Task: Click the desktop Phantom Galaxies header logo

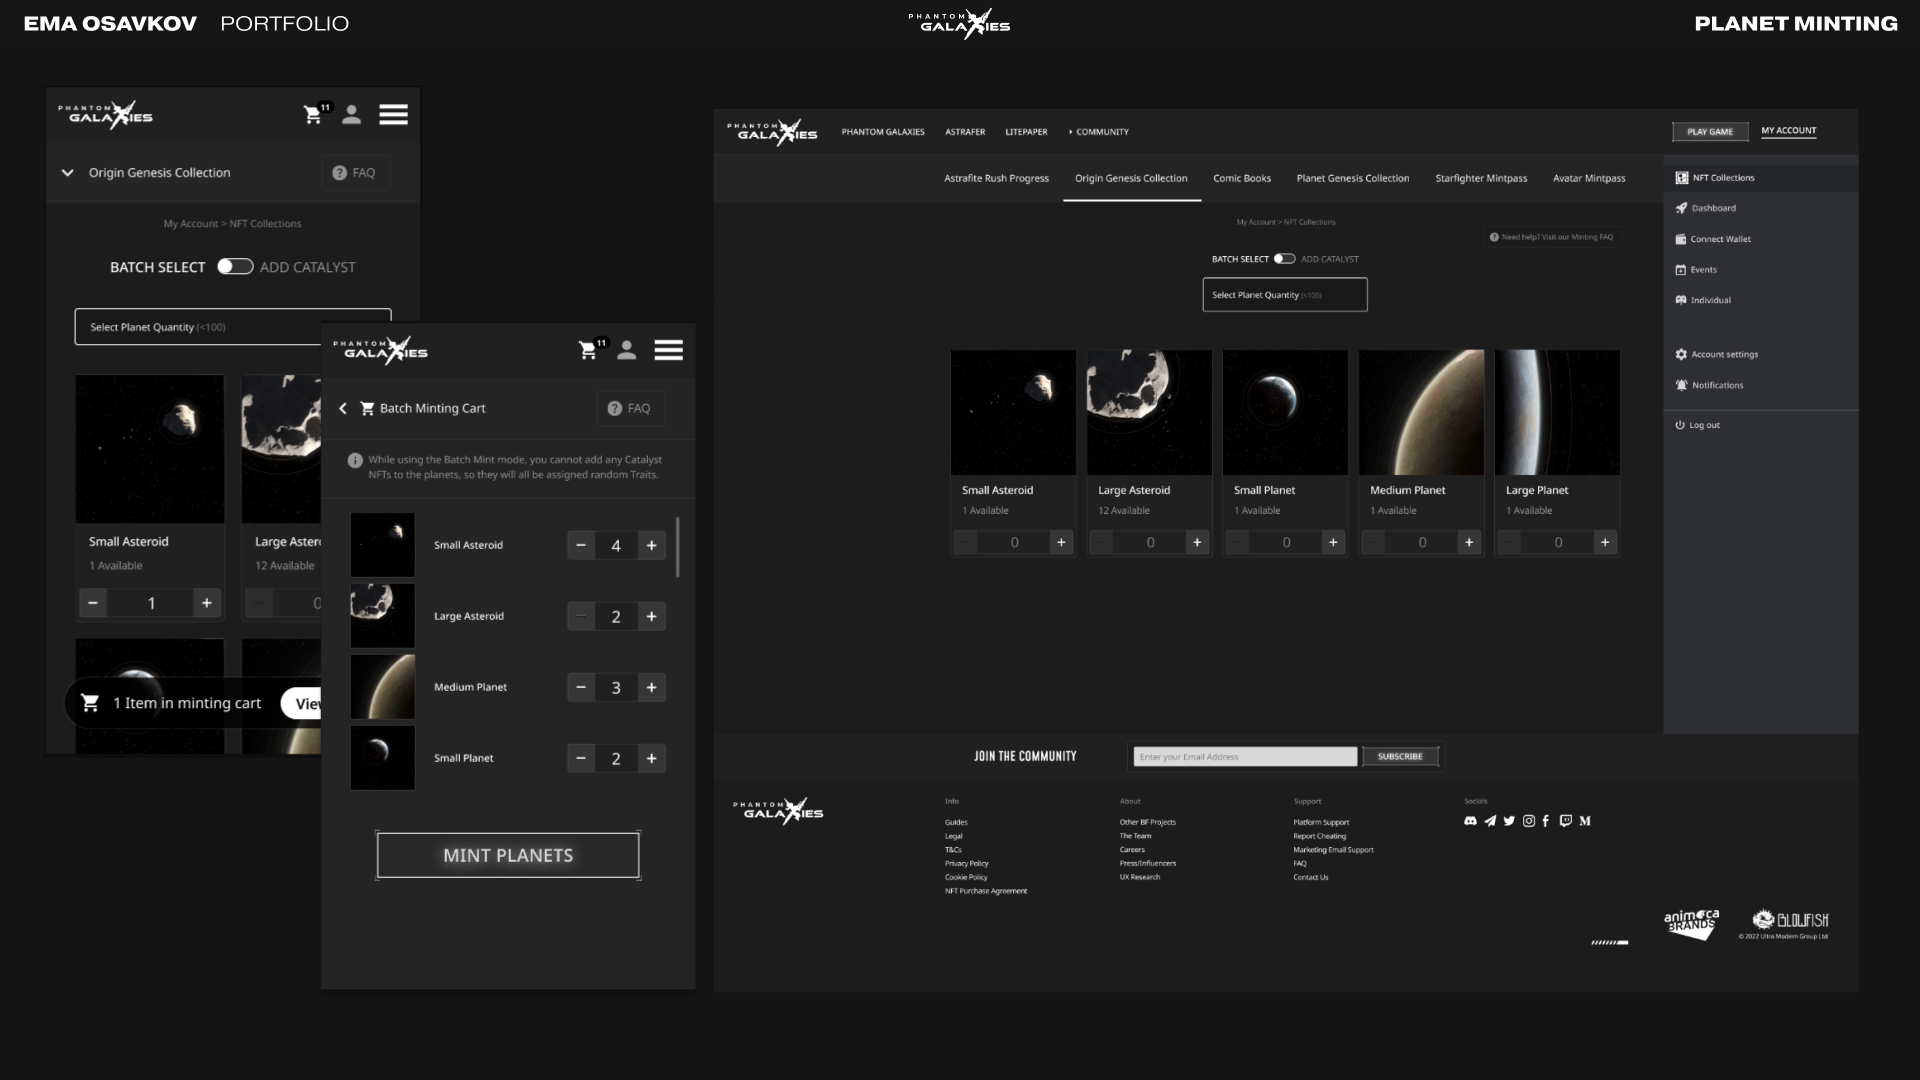Action: (772, 132)
